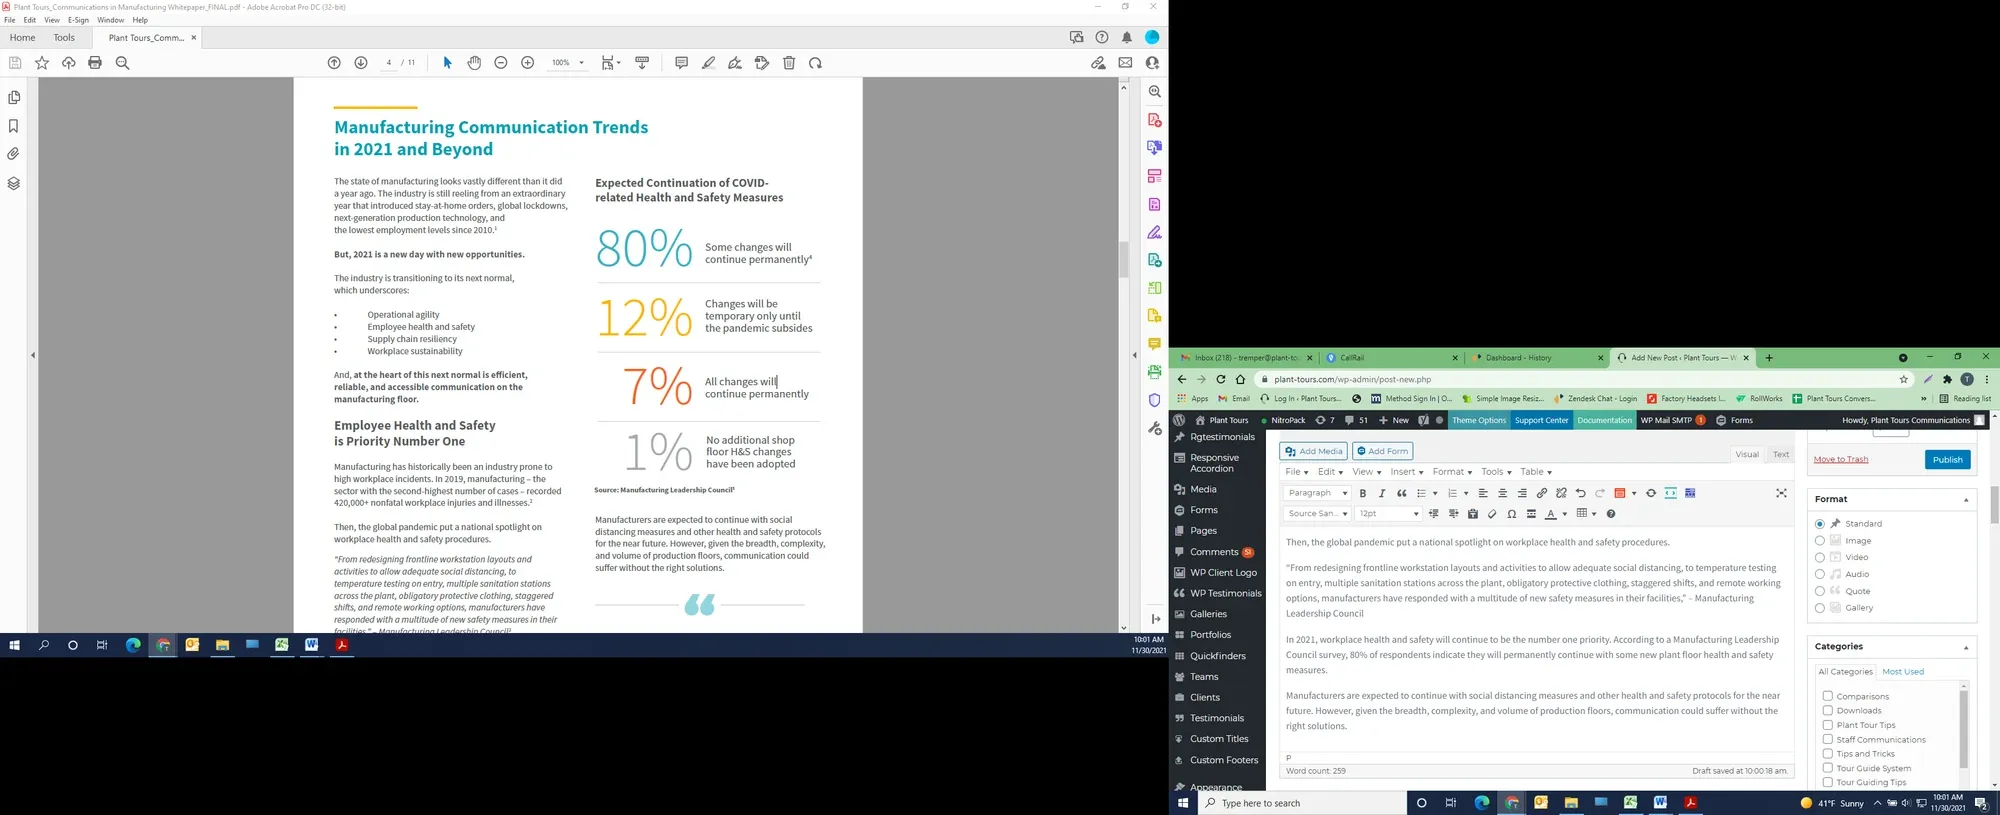Open the Acrobat 100% zoom level dropdown
Viewport: 2000px width, 815px height.
567,63
